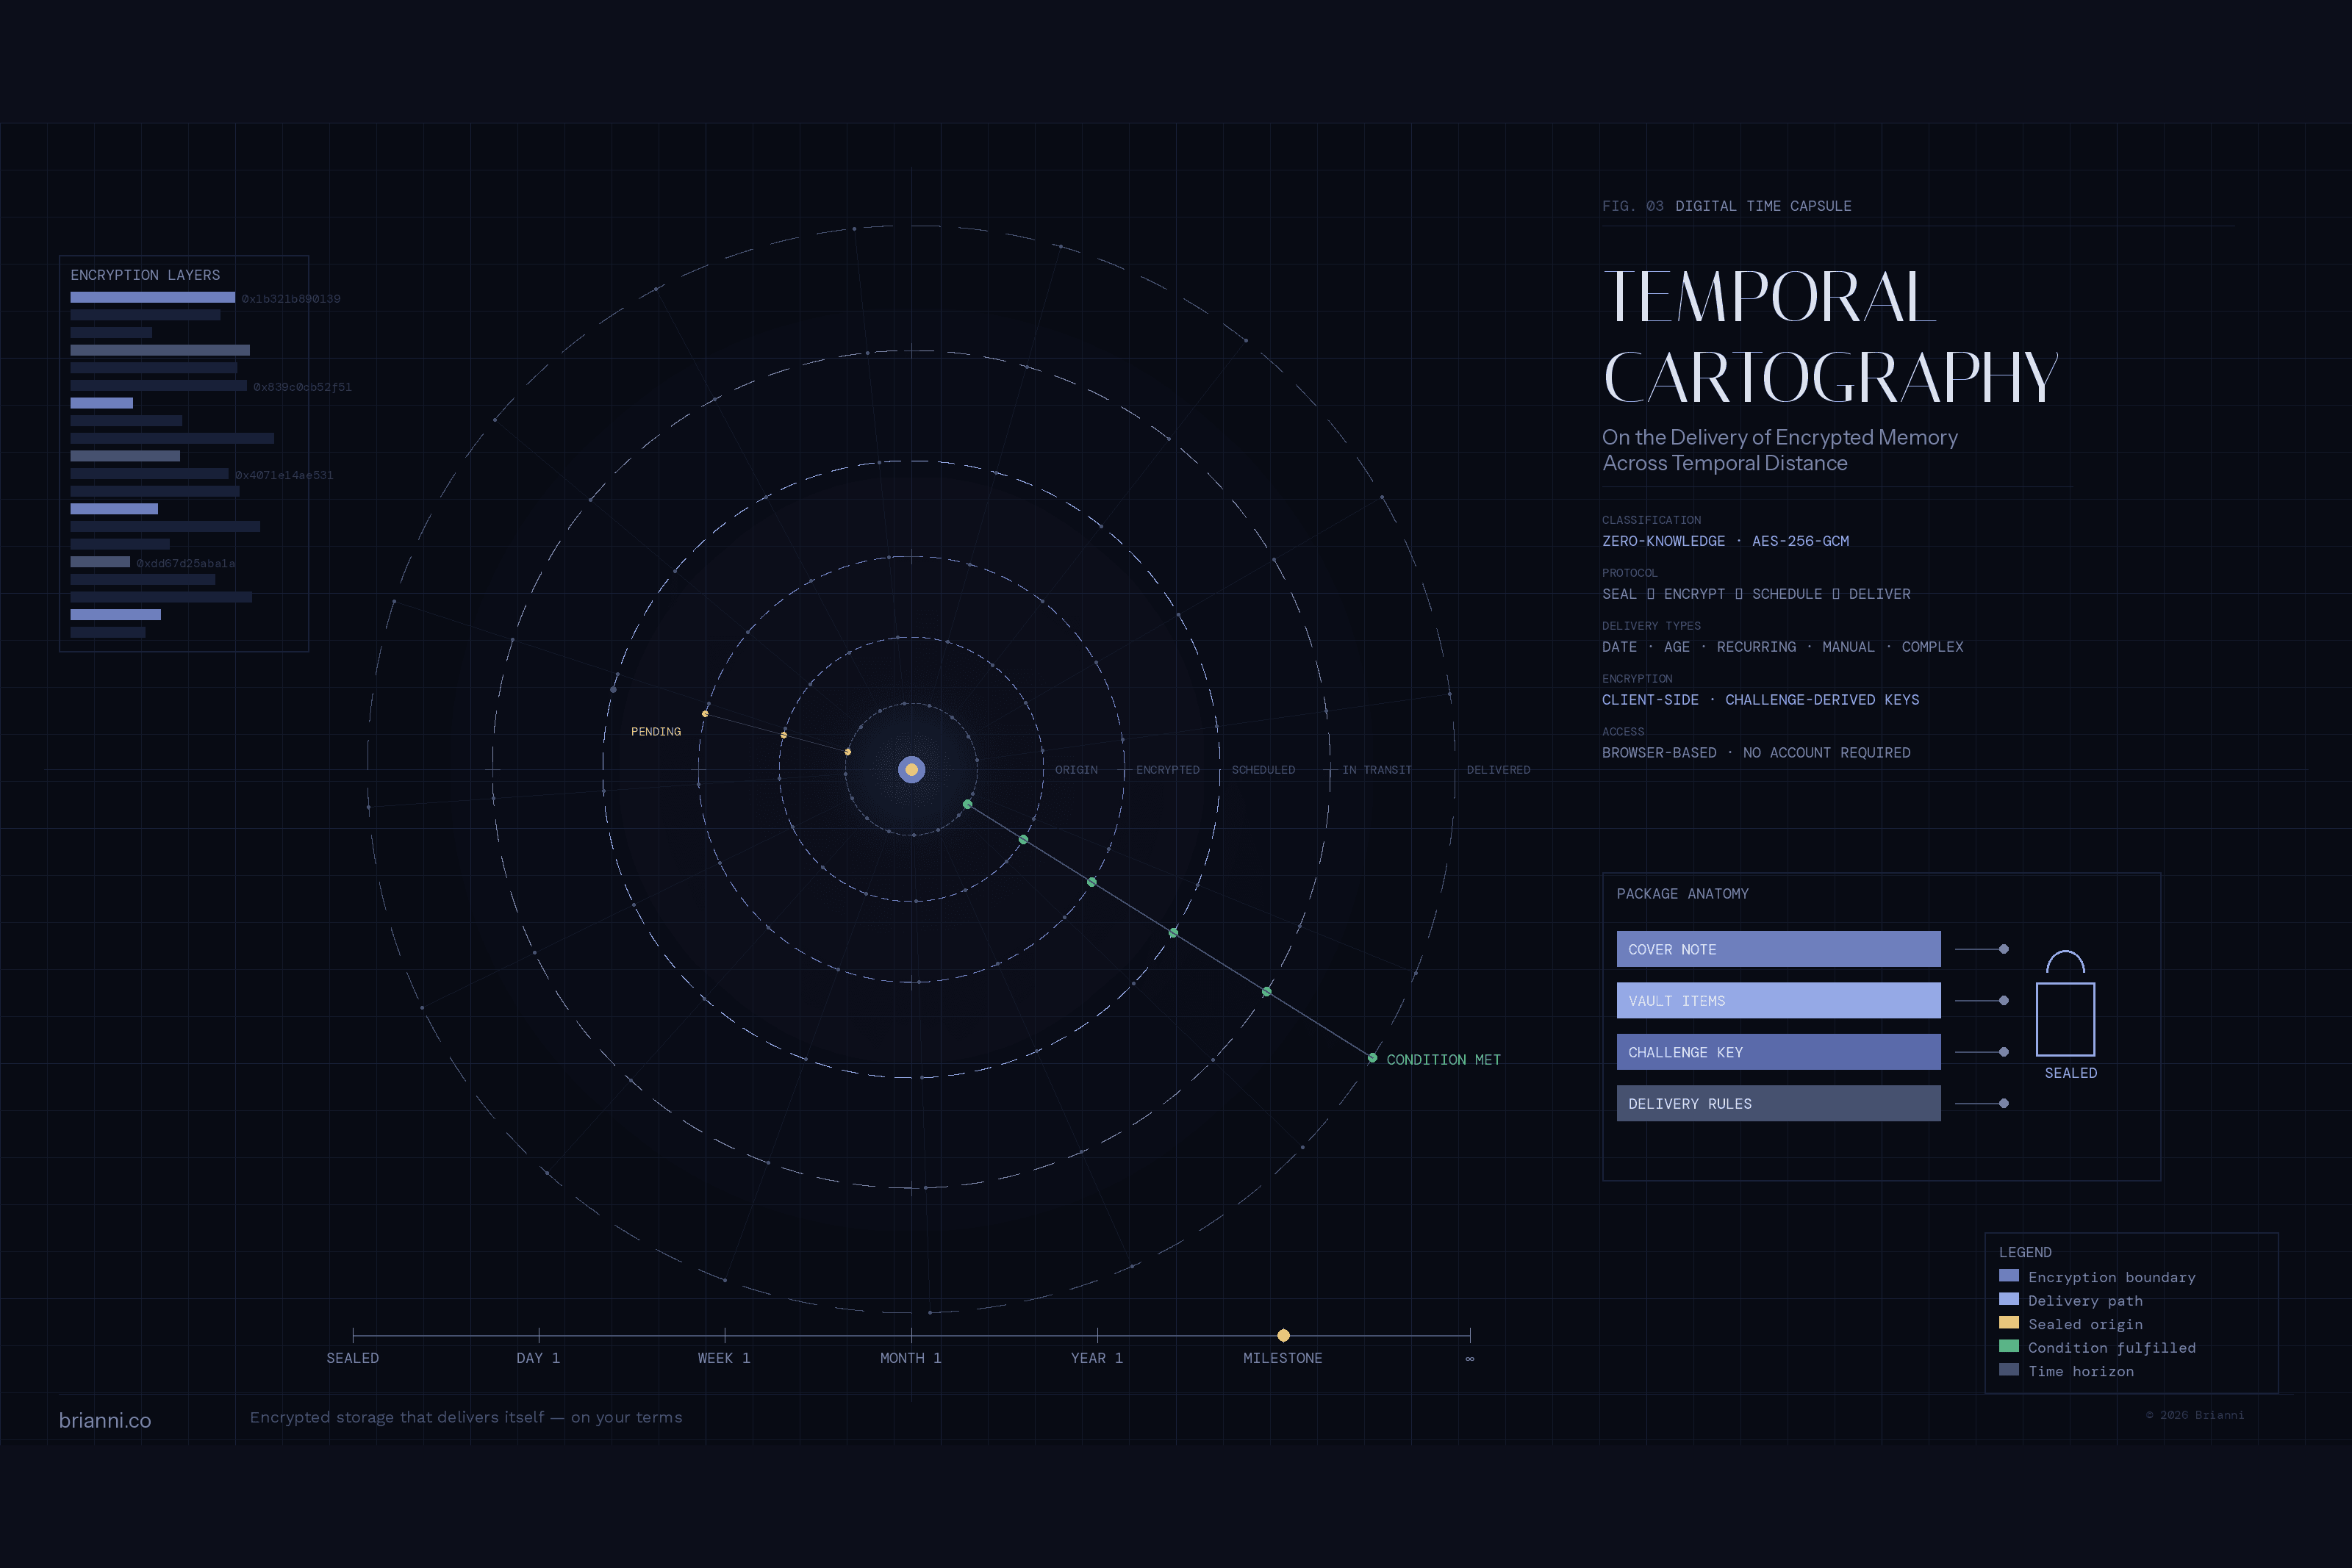This screenshot has width=2352, height=1568.
Task: Click the YEAR 1 timeline label
Action: 1097,1358
